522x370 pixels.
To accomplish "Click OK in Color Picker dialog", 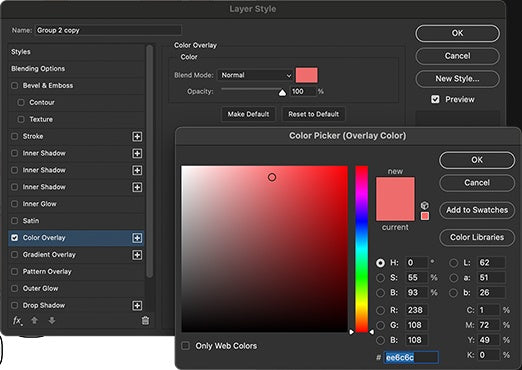I will [477, 160].
